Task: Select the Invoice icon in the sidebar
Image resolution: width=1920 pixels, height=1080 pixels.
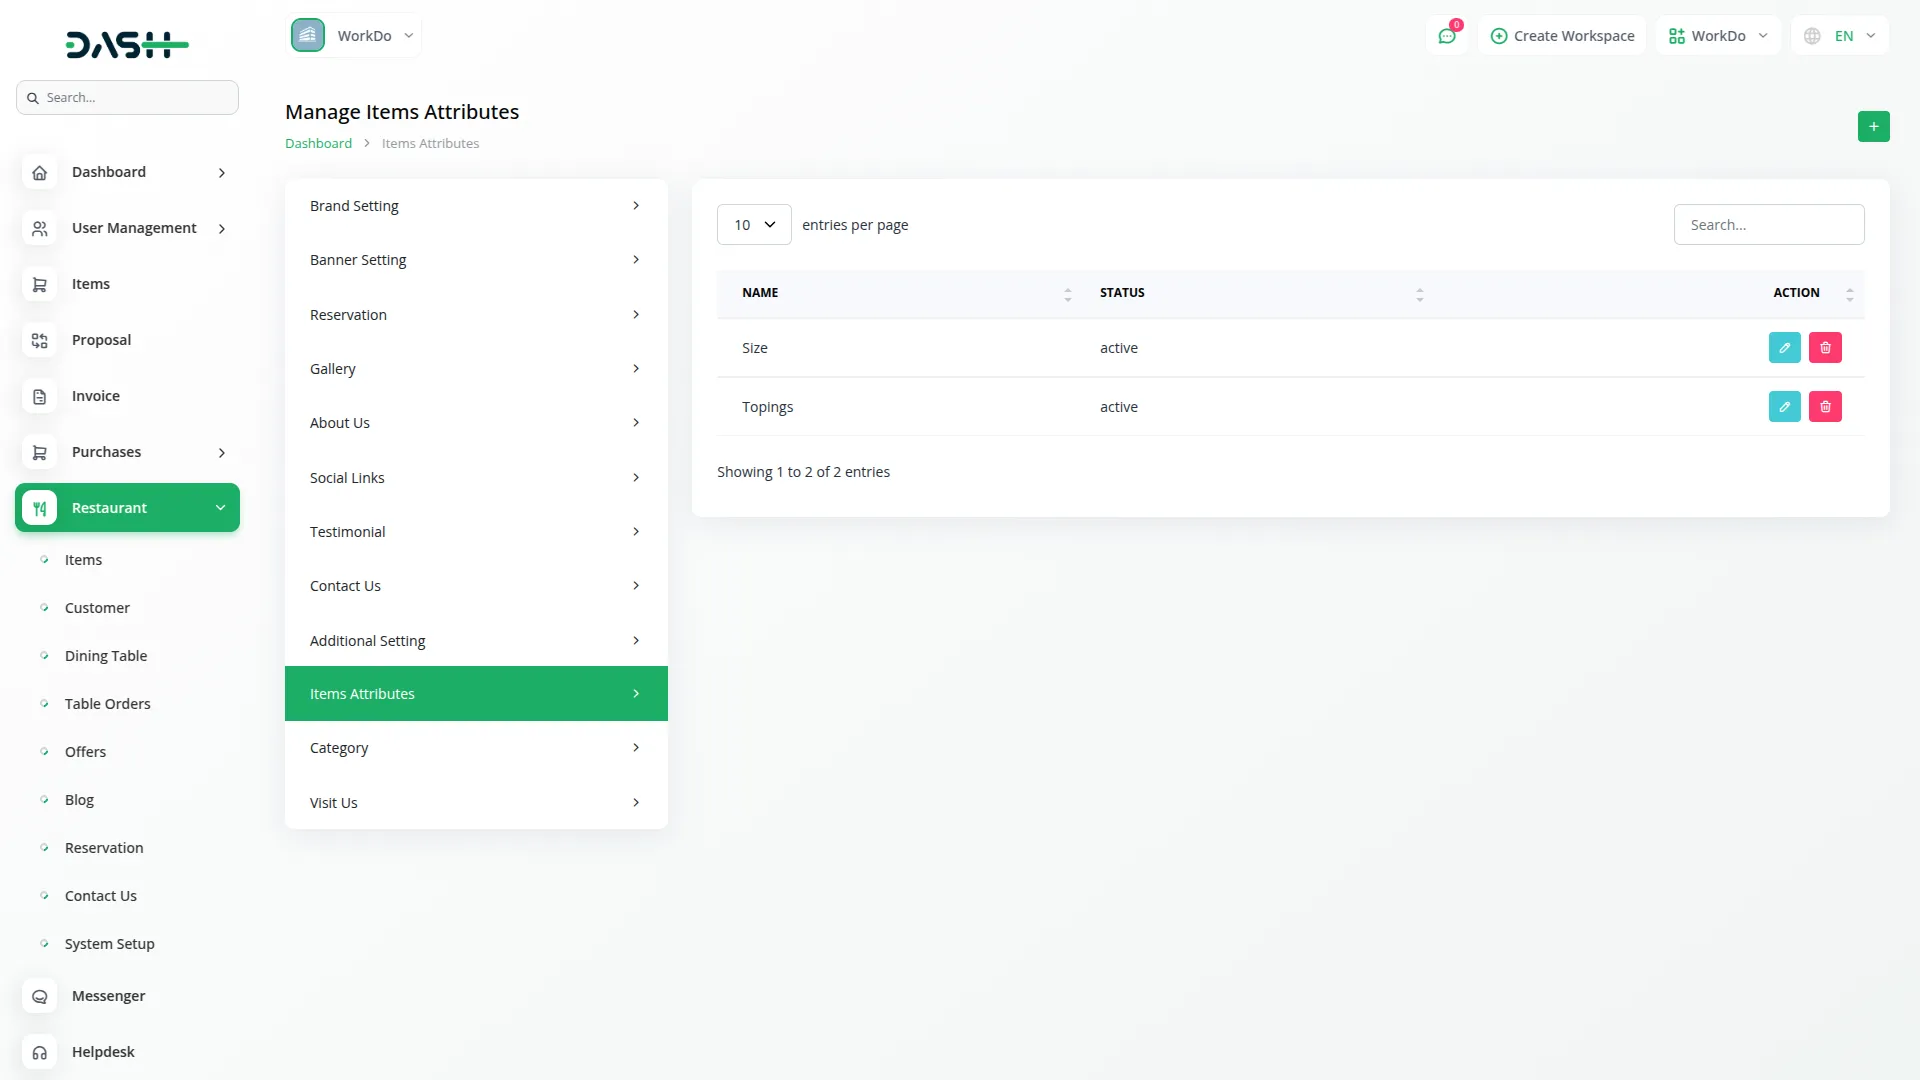Action: [x=39, y=396]
